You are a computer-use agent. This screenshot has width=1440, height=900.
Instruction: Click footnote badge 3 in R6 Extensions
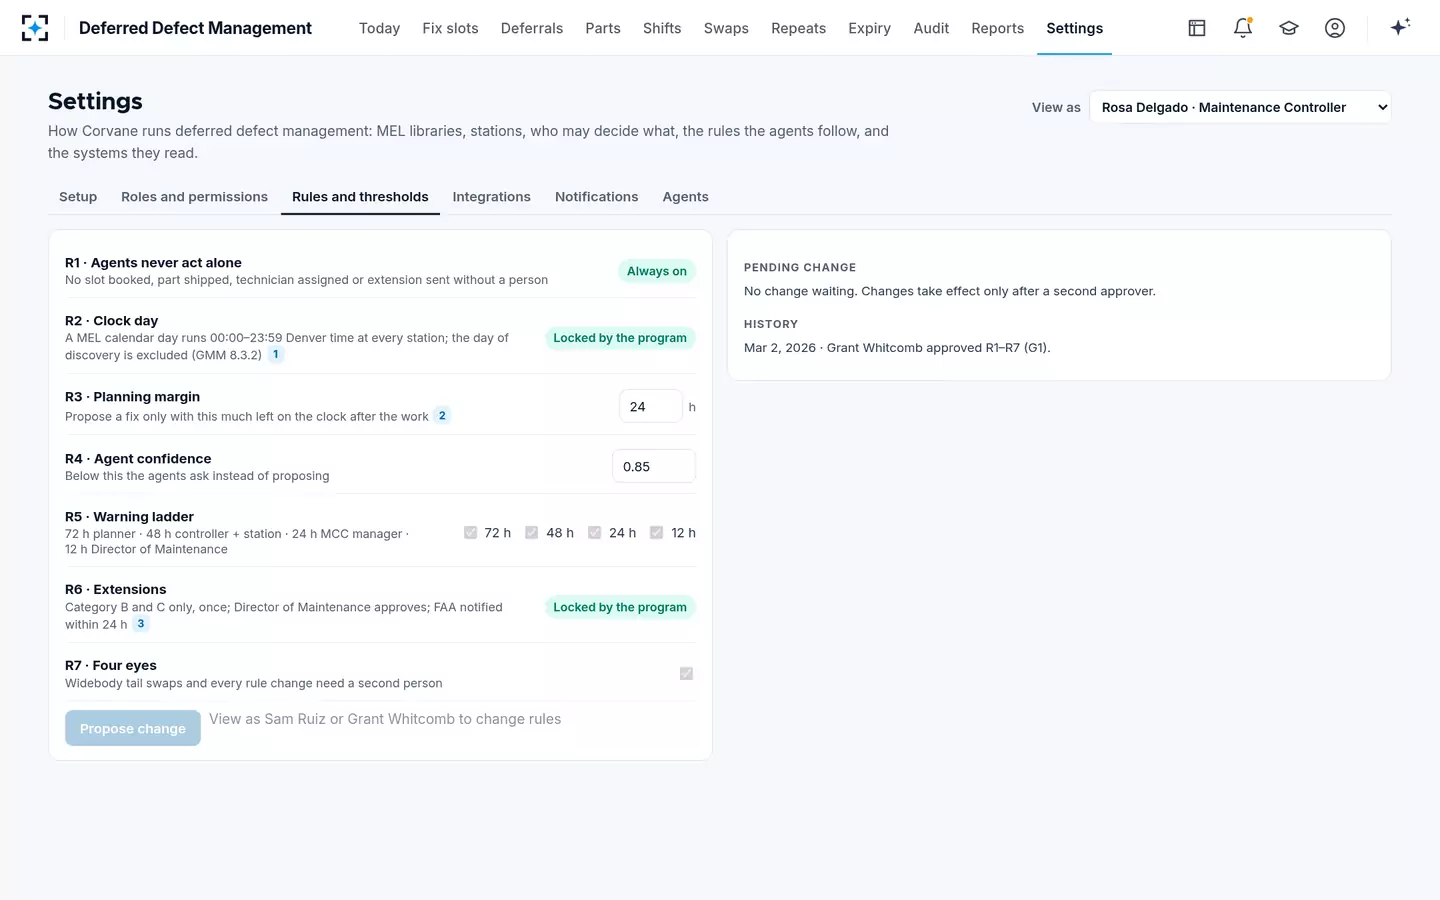141,624
